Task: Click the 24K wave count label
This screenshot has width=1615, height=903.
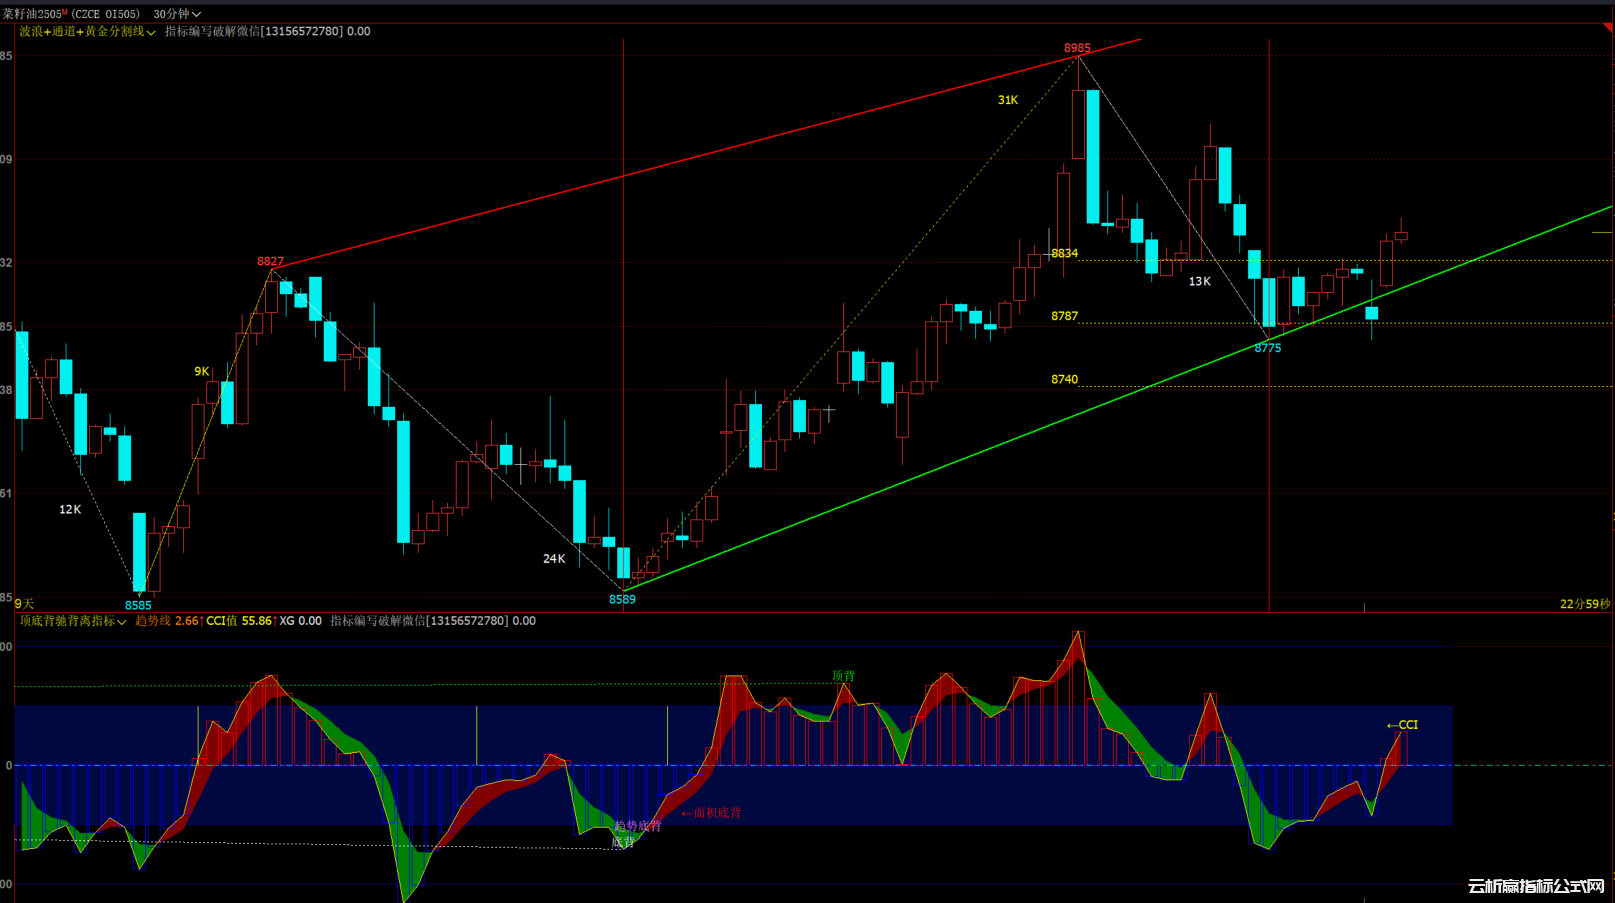Action: tap(554, 559)
